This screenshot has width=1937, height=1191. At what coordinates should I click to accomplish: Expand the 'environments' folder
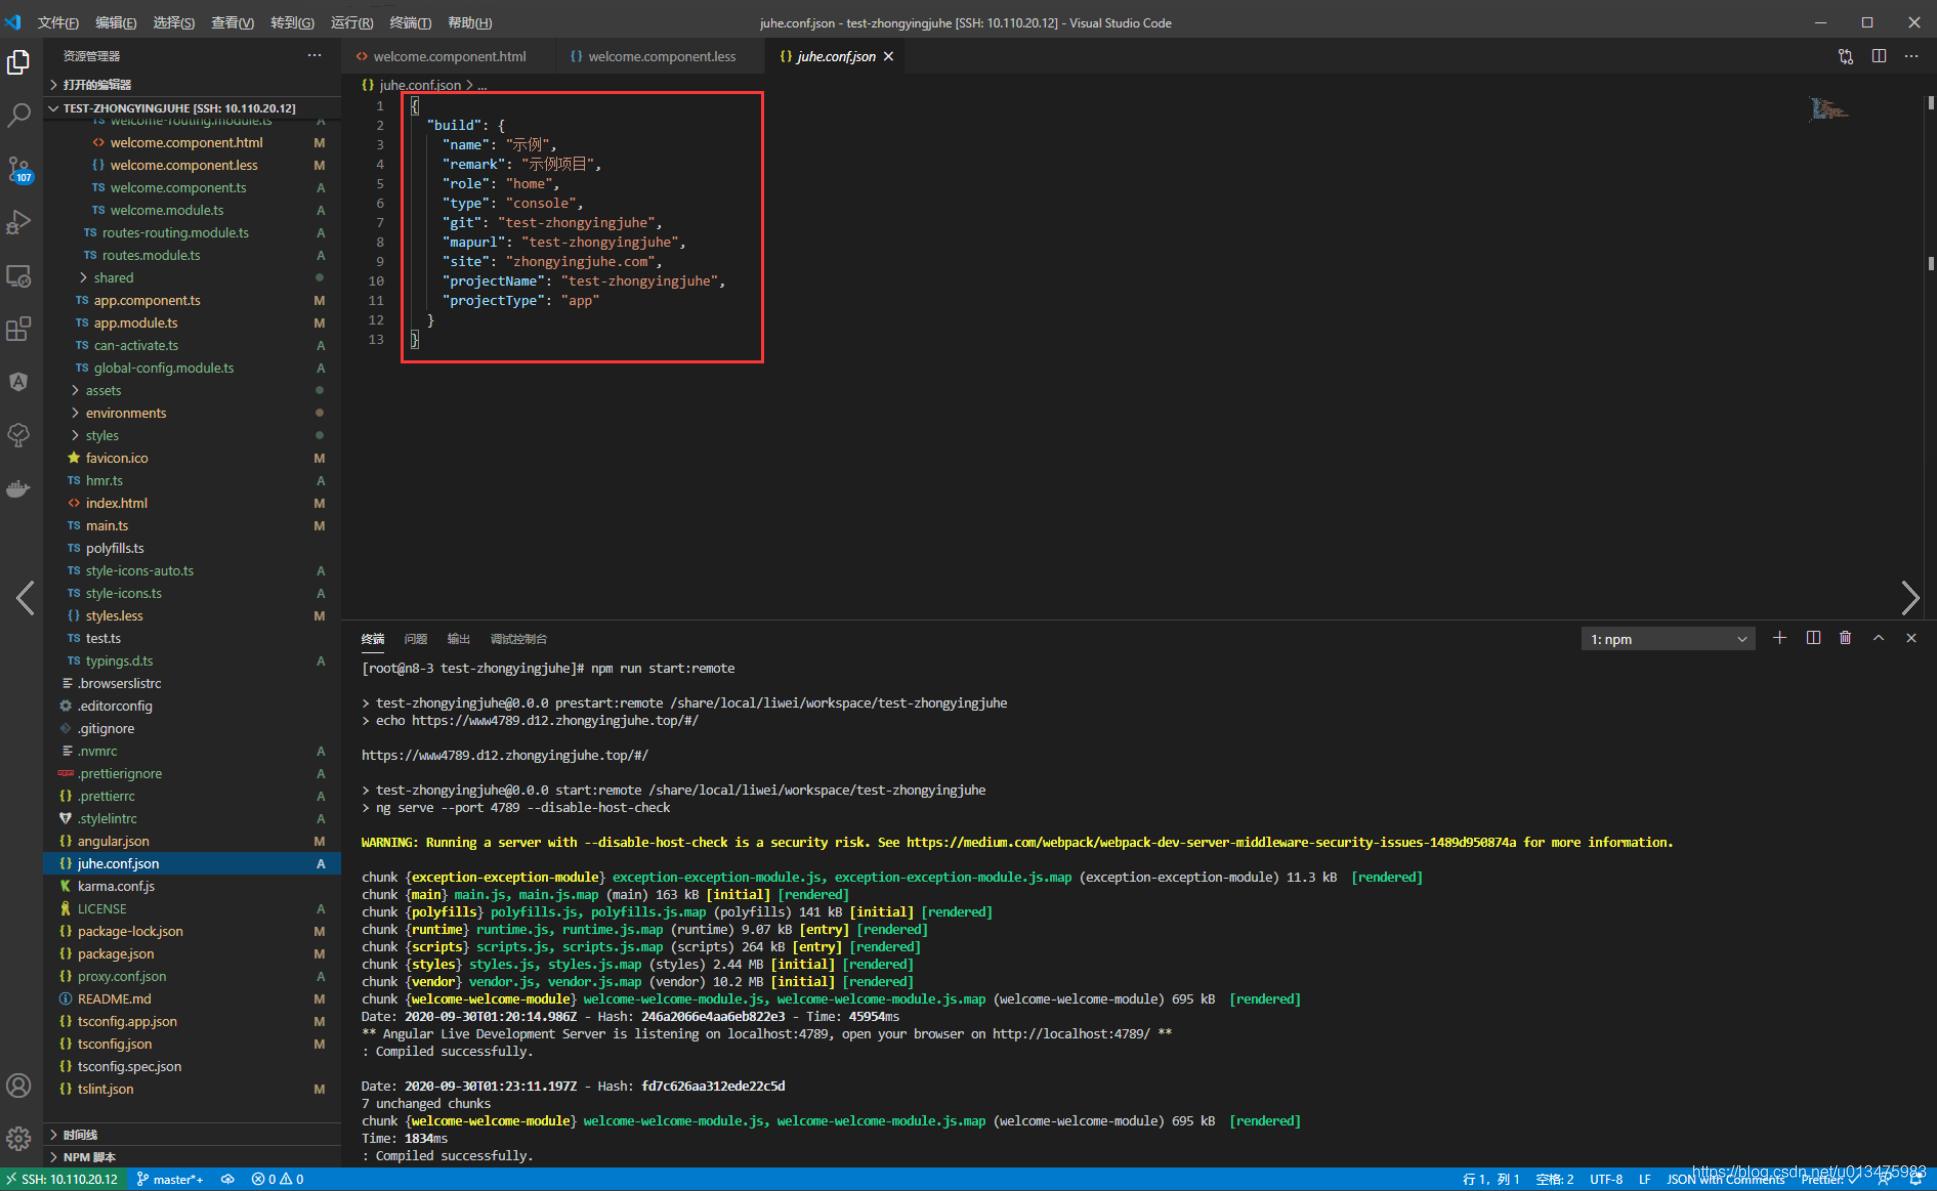[x=125, y=413]
